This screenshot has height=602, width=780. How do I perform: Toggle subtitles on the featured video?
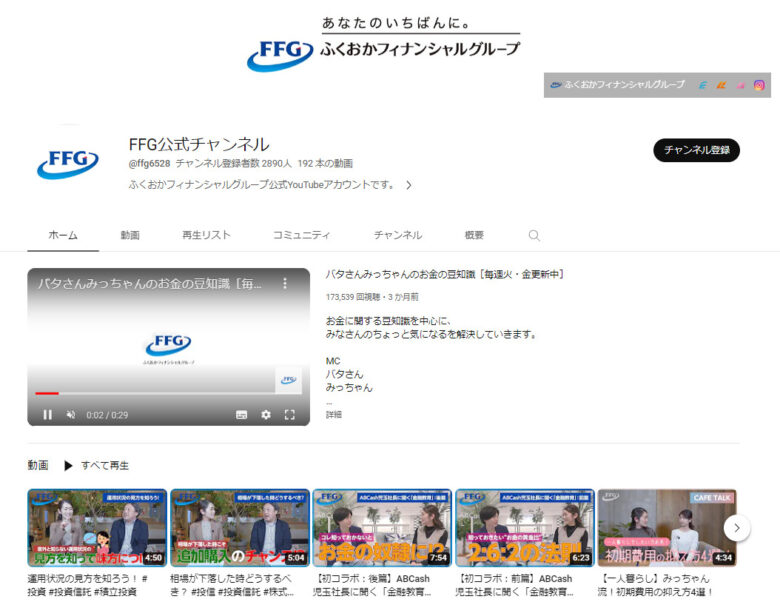241,414
